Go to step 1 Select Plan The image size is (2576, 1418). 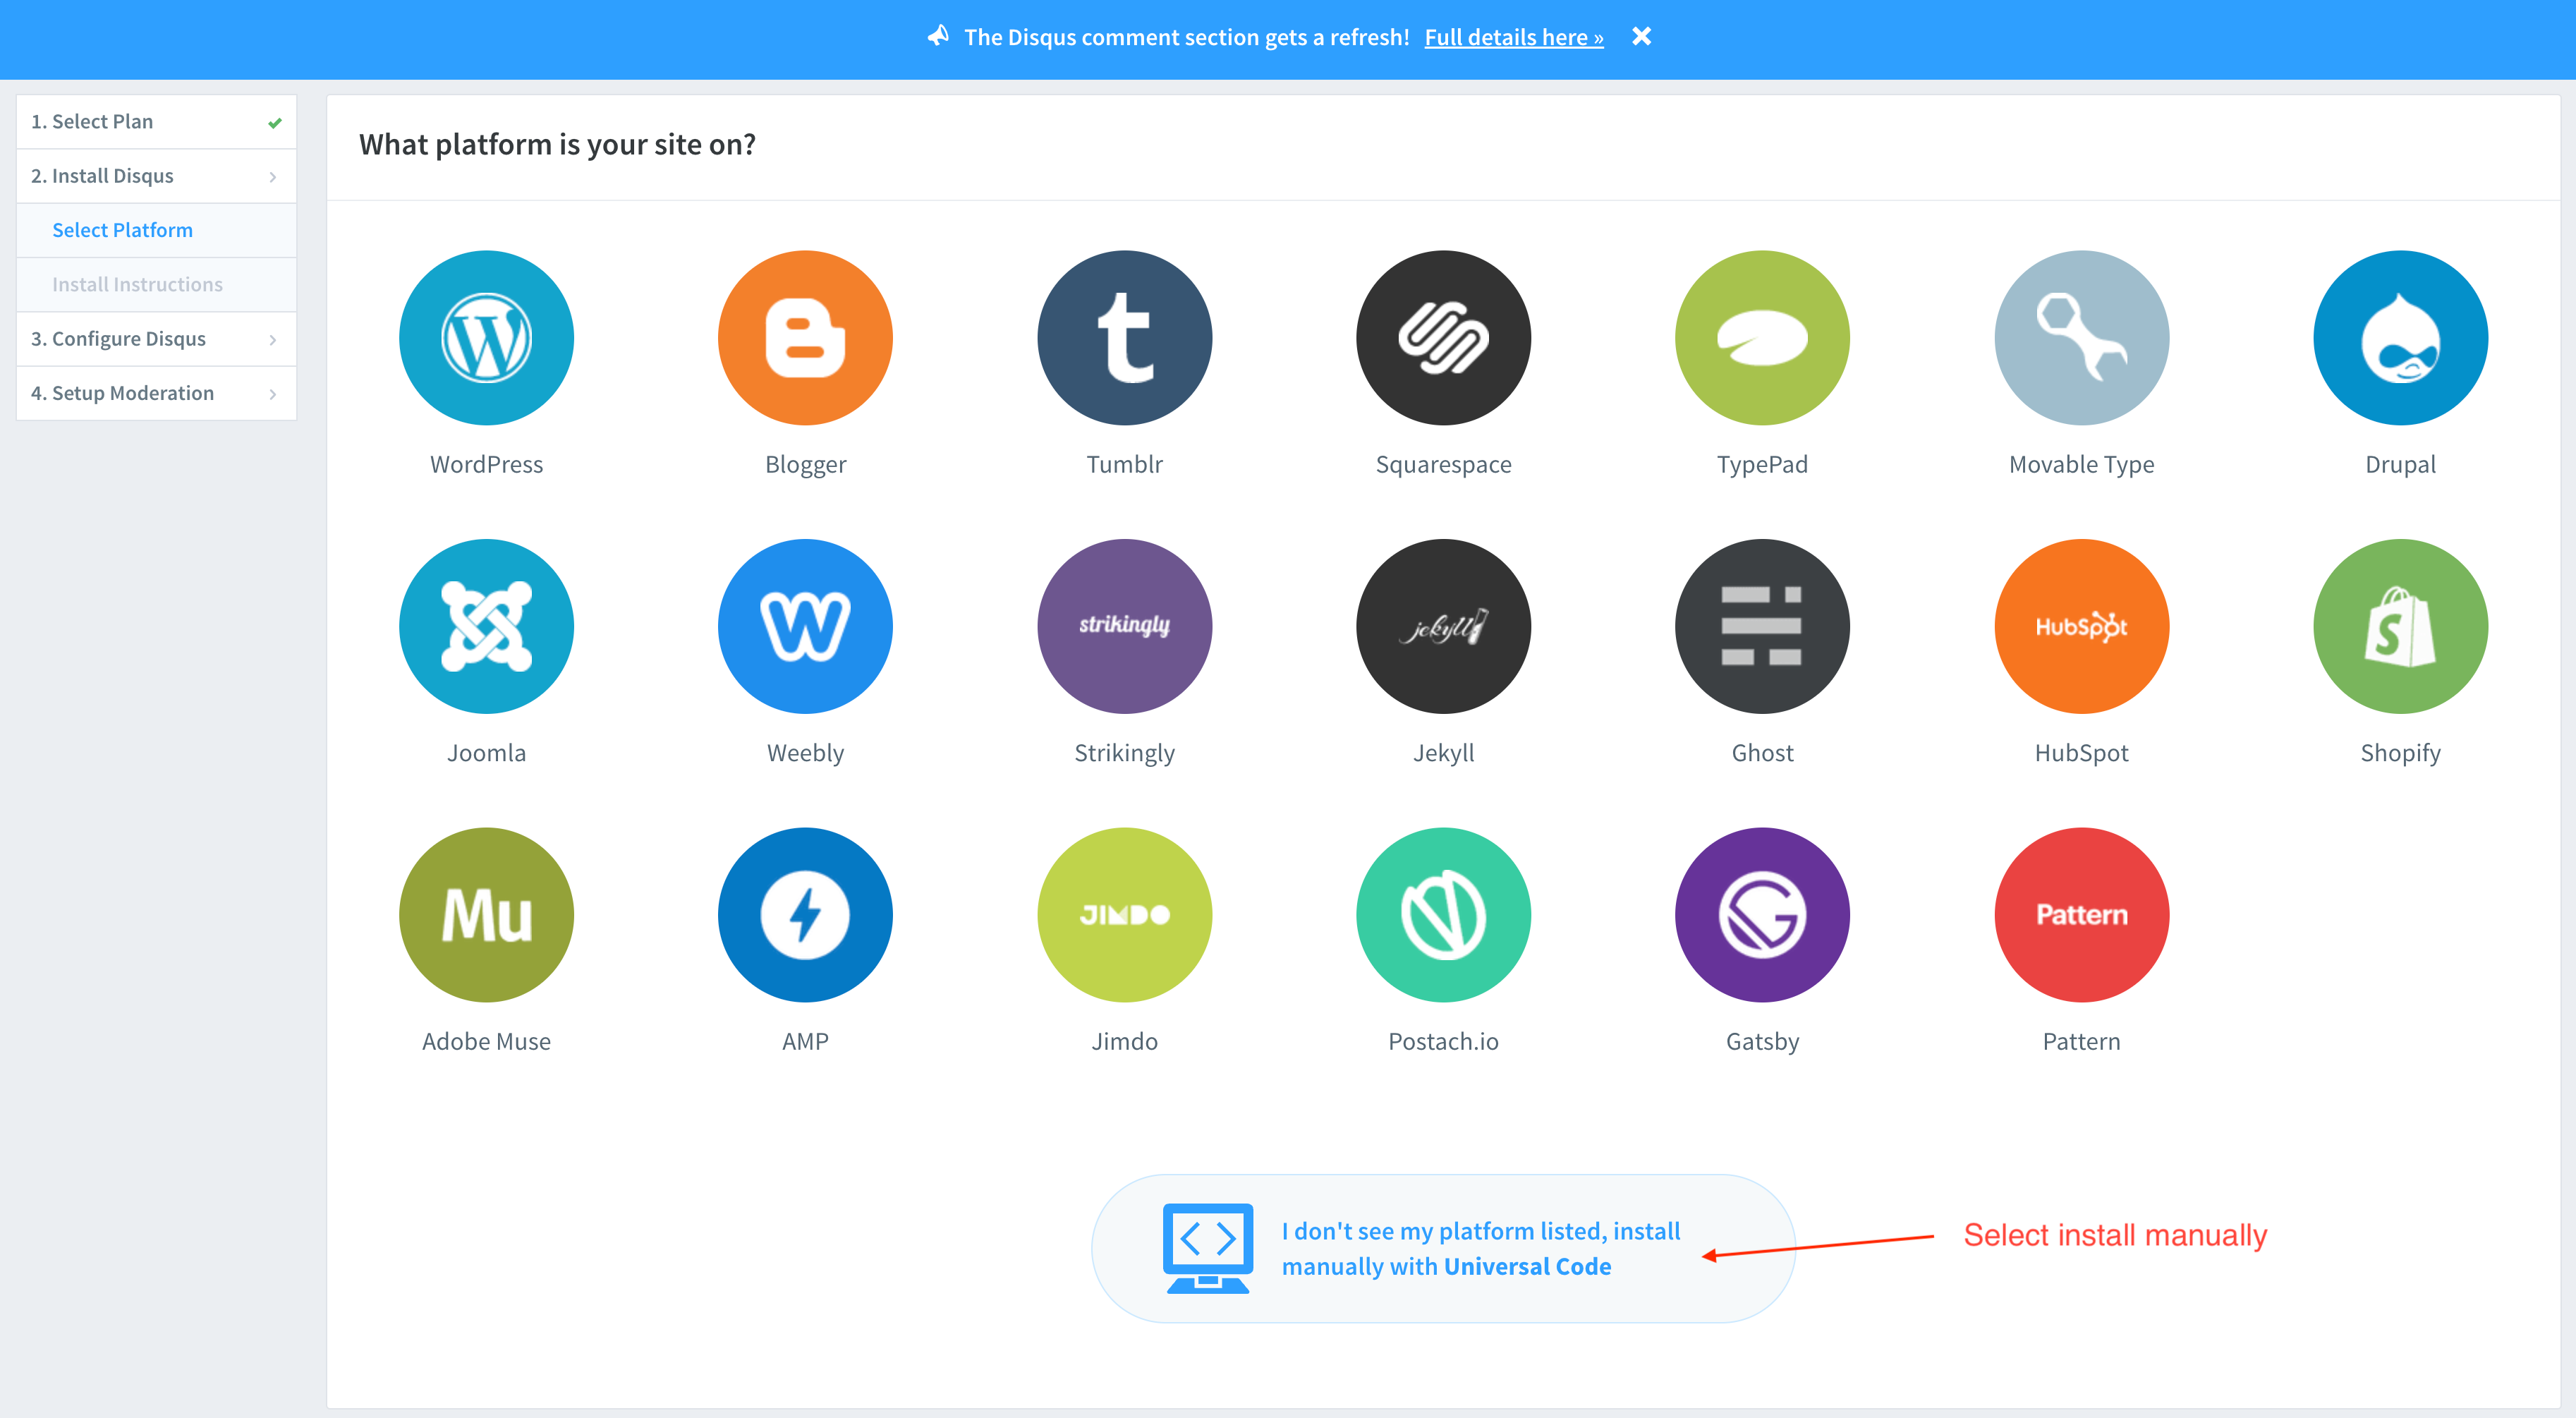(x=156, y=122)
